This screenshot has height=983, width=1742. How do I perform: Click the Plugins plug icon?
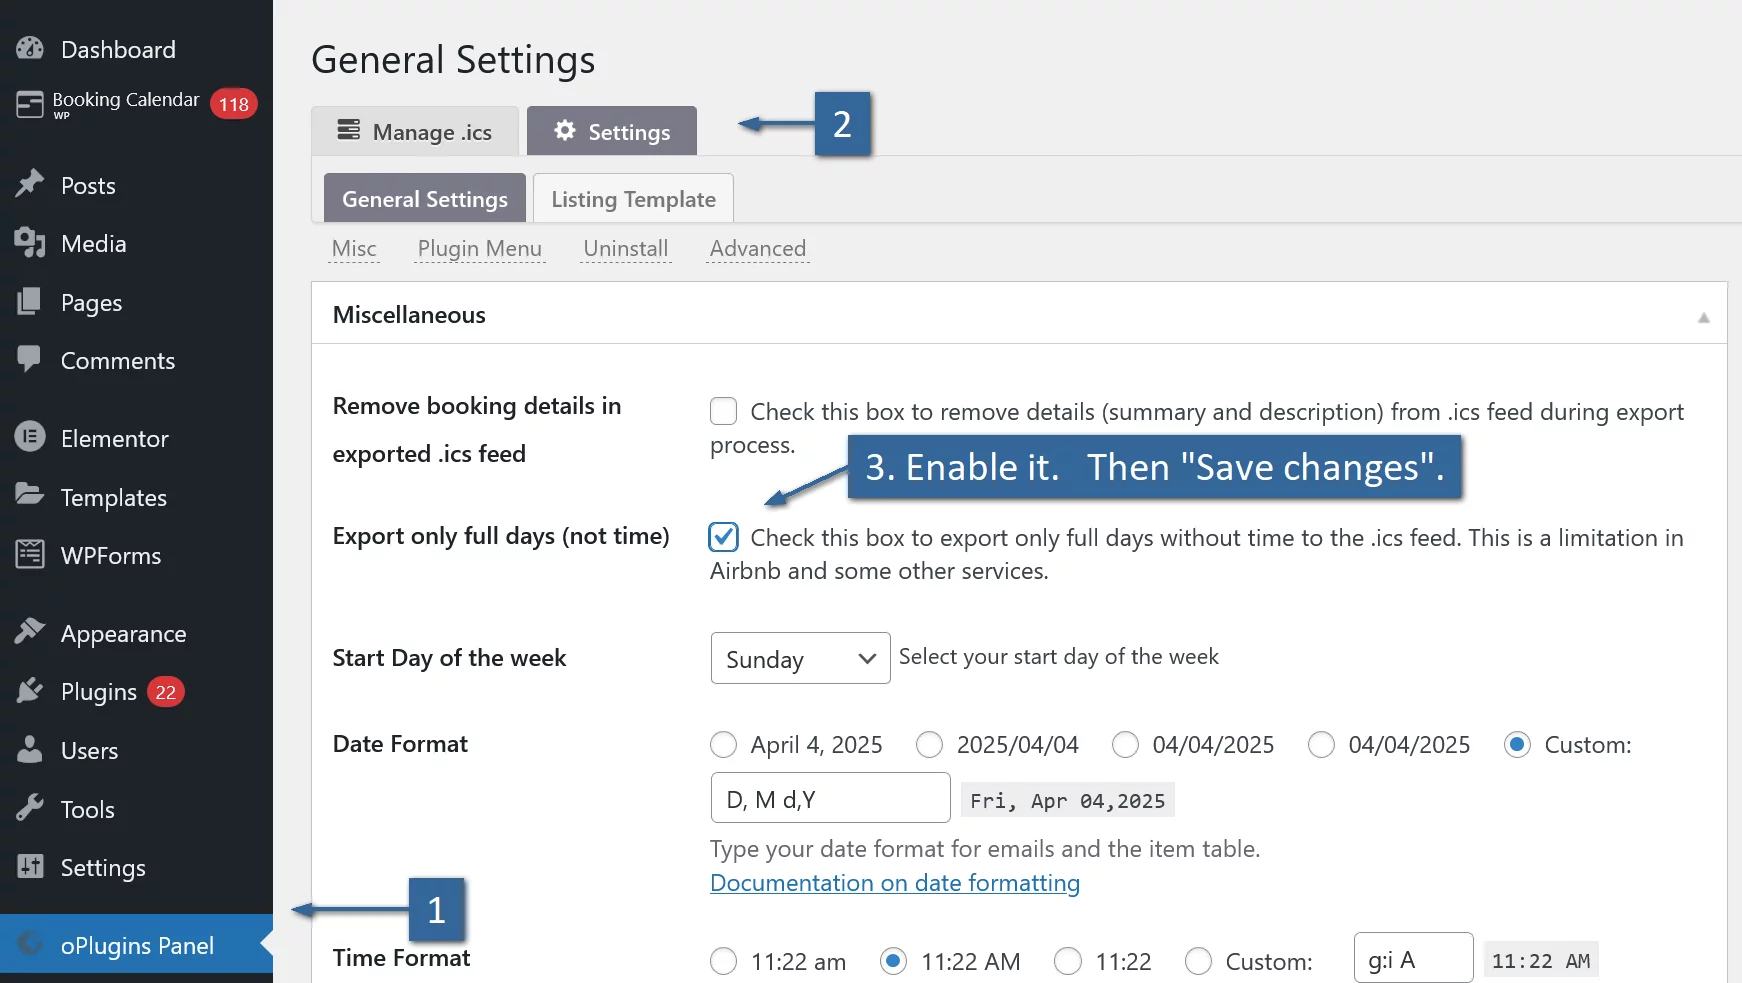click(x=30, y=690)
